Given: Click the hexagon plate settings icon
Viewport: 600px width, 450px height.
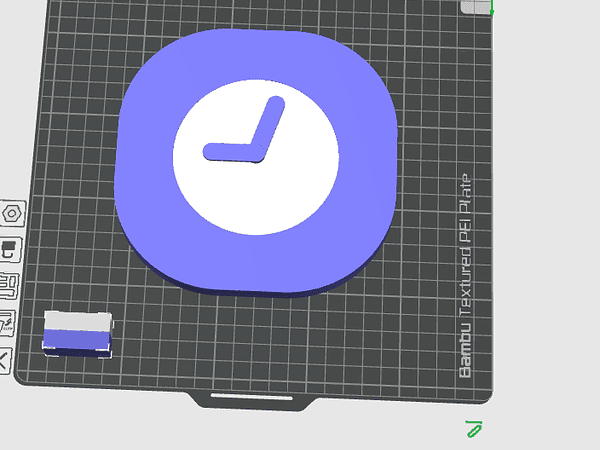Looking at the screenshot, I should tap(13, 213).
